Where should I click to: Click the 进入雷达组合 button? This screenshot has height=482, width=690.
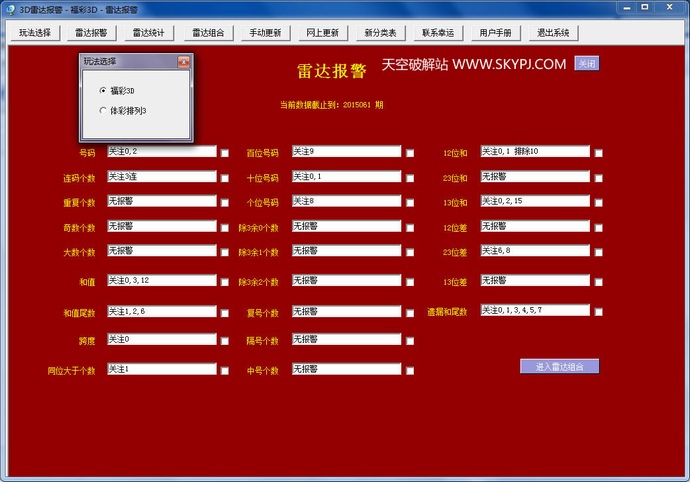pos(559,367)
